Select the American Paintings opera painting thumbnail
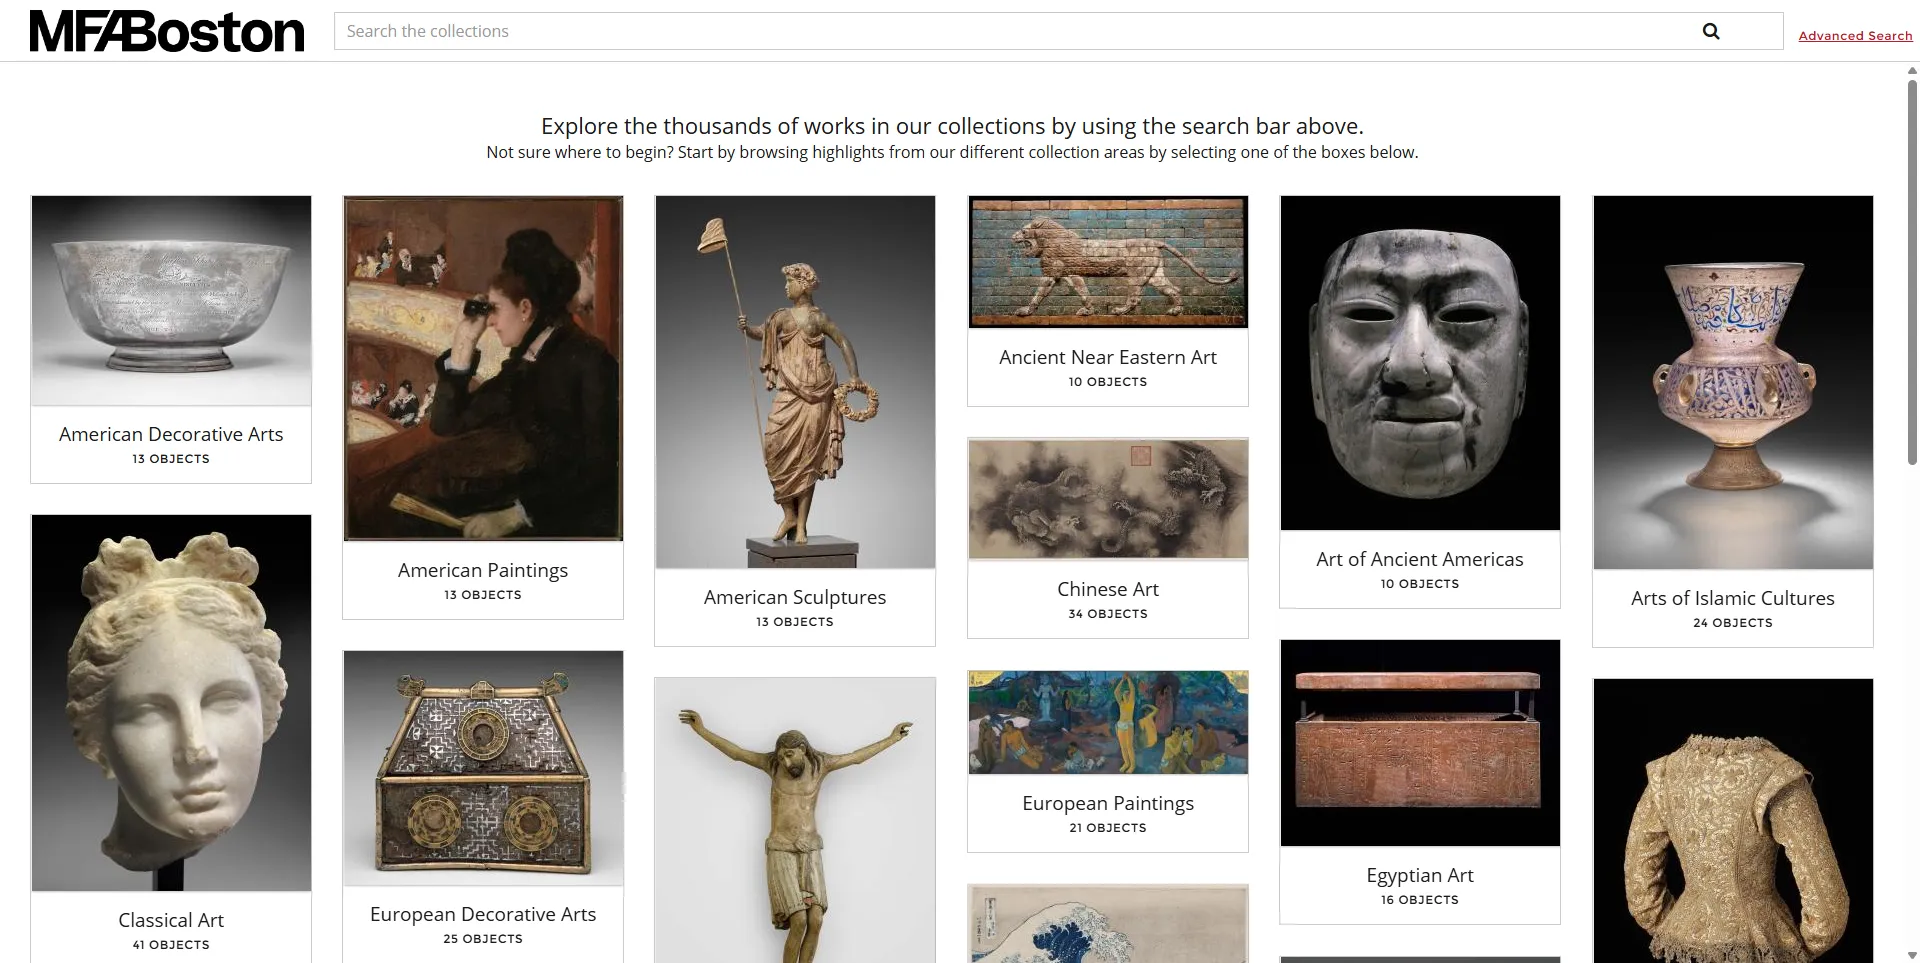 [x=483, y=368]
